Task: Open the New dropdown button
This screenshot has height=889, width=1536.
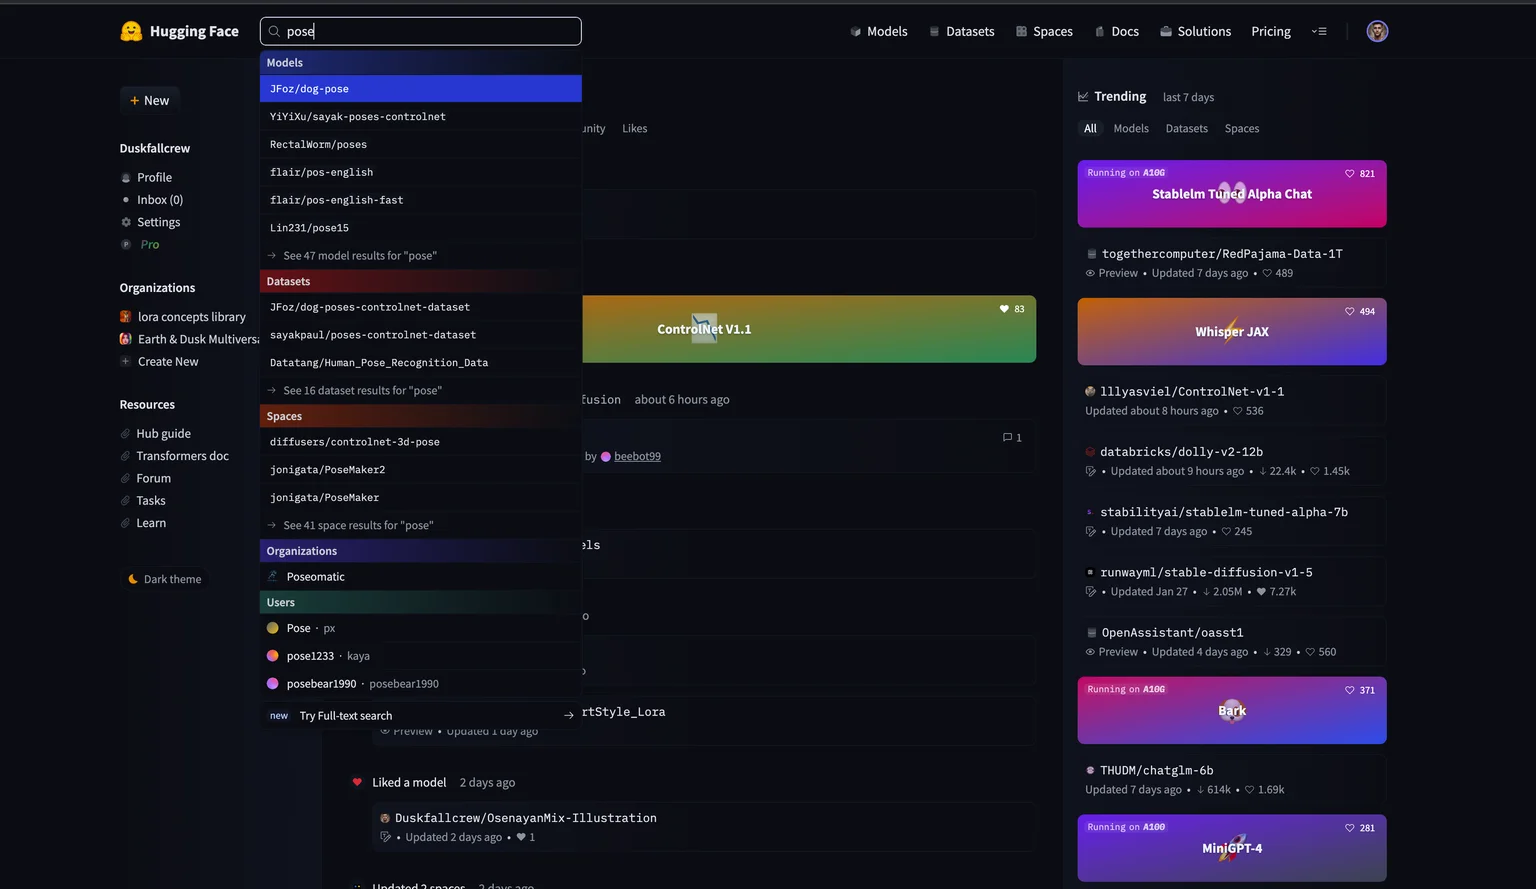Action: [150, 100]
